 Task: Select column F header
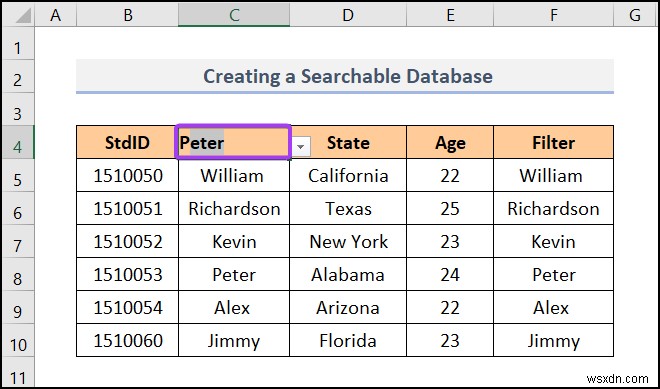point(554,16)
